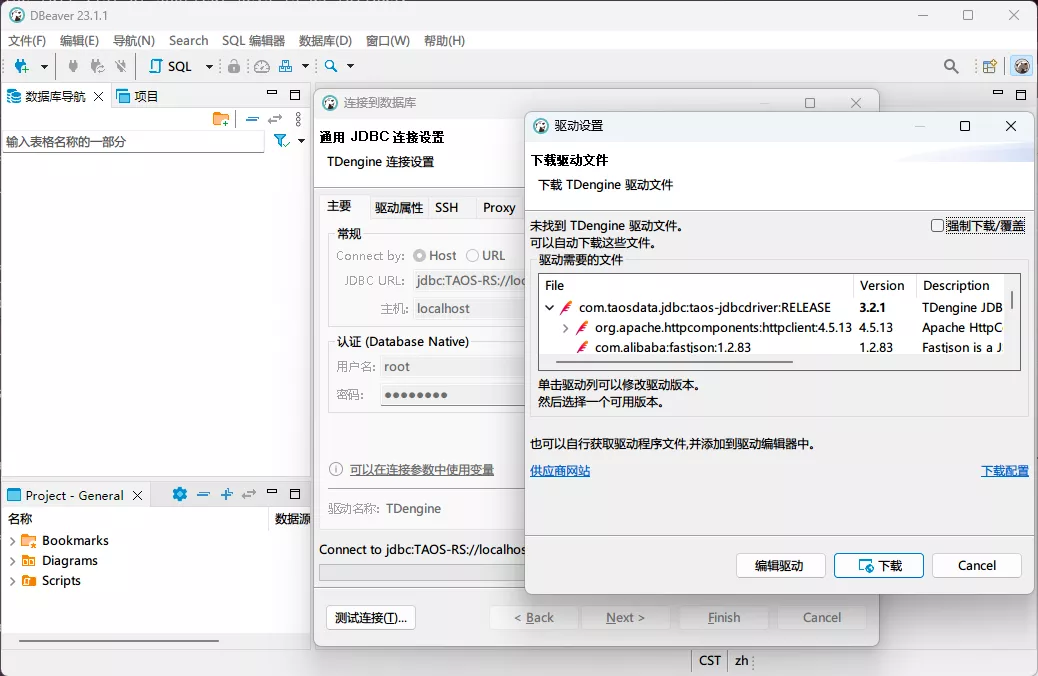Open the SQL editor toolbar button
The height and width of the screenshot is (676, 1038).
pos(171,66)
